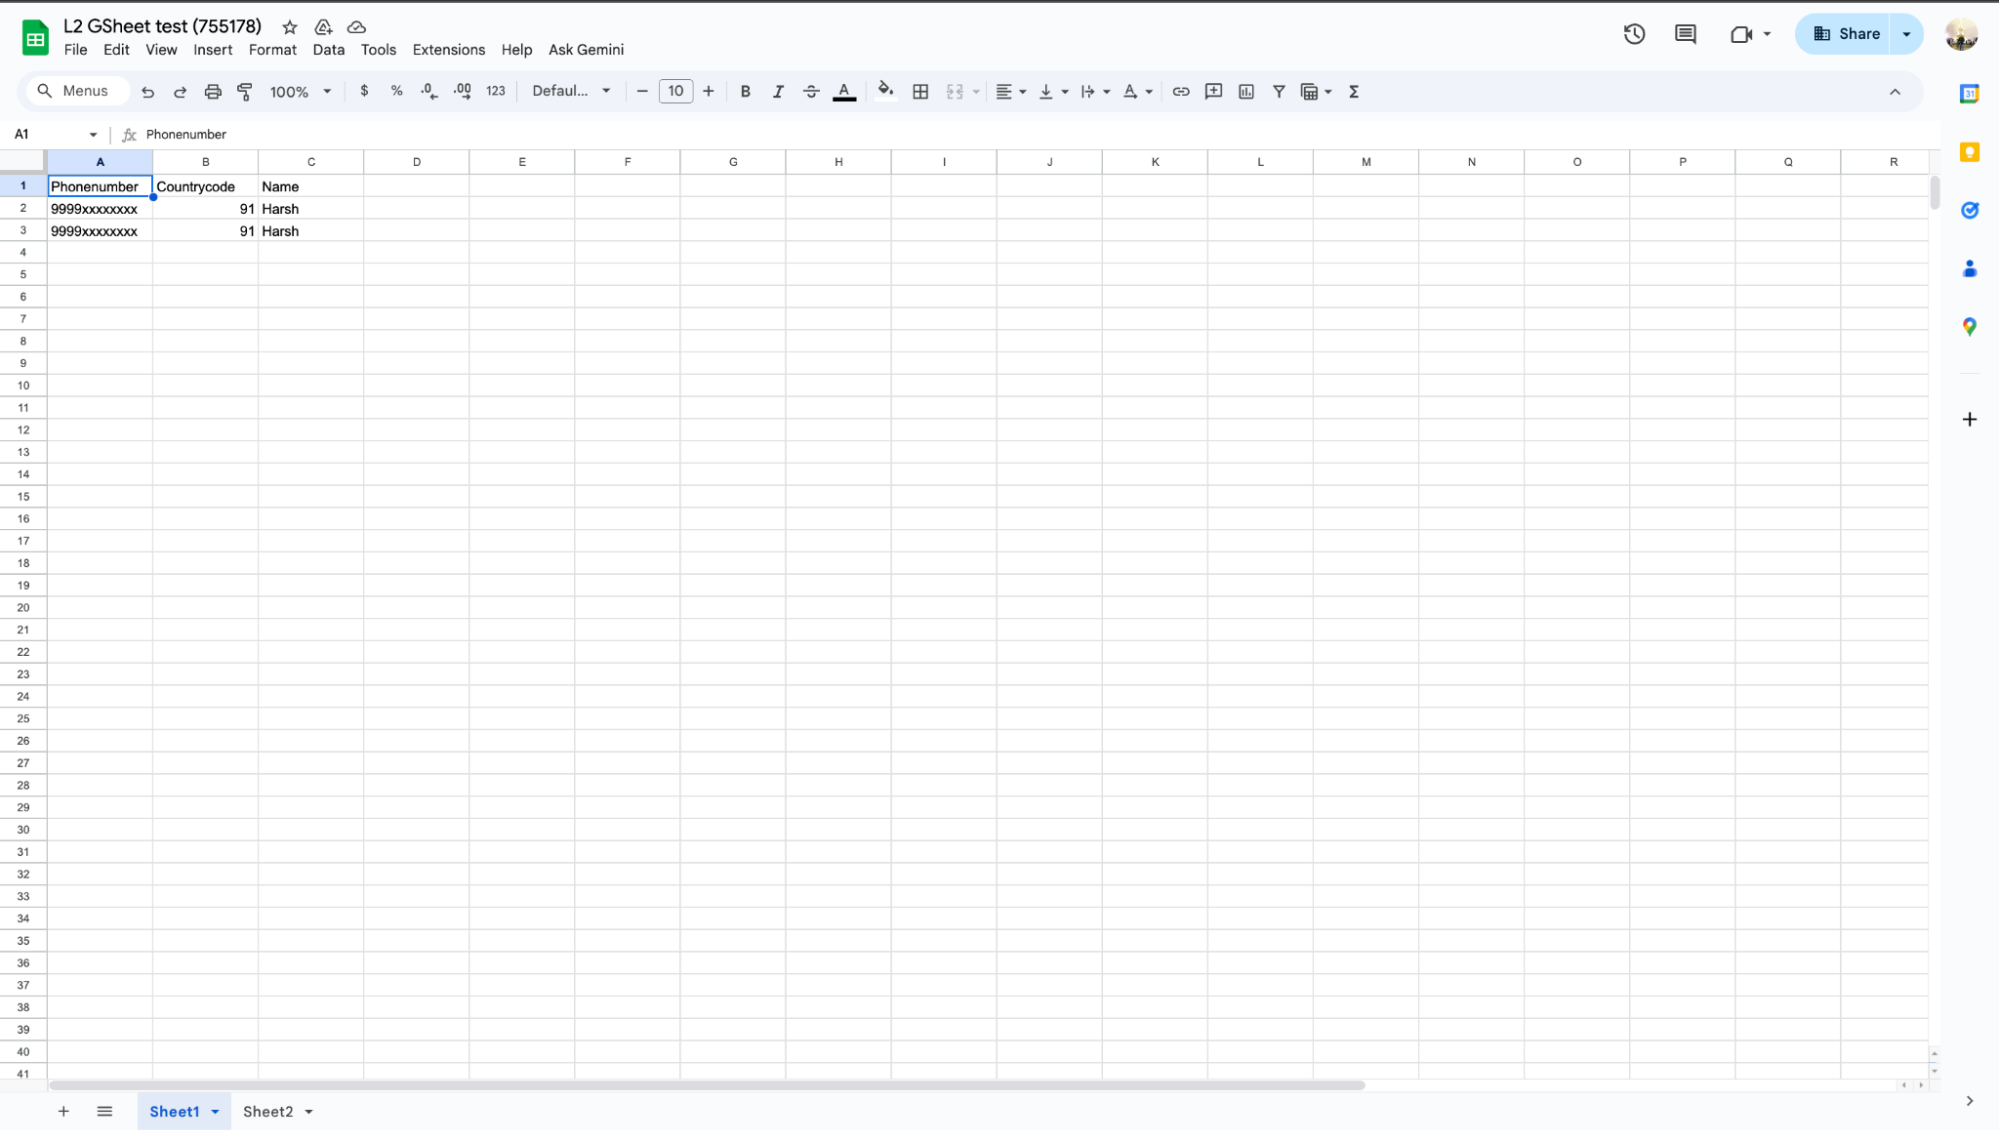The height and width of the screenshot is (1131, 1999).
Task: Click the paint format icon
Action: click(245, 91)
